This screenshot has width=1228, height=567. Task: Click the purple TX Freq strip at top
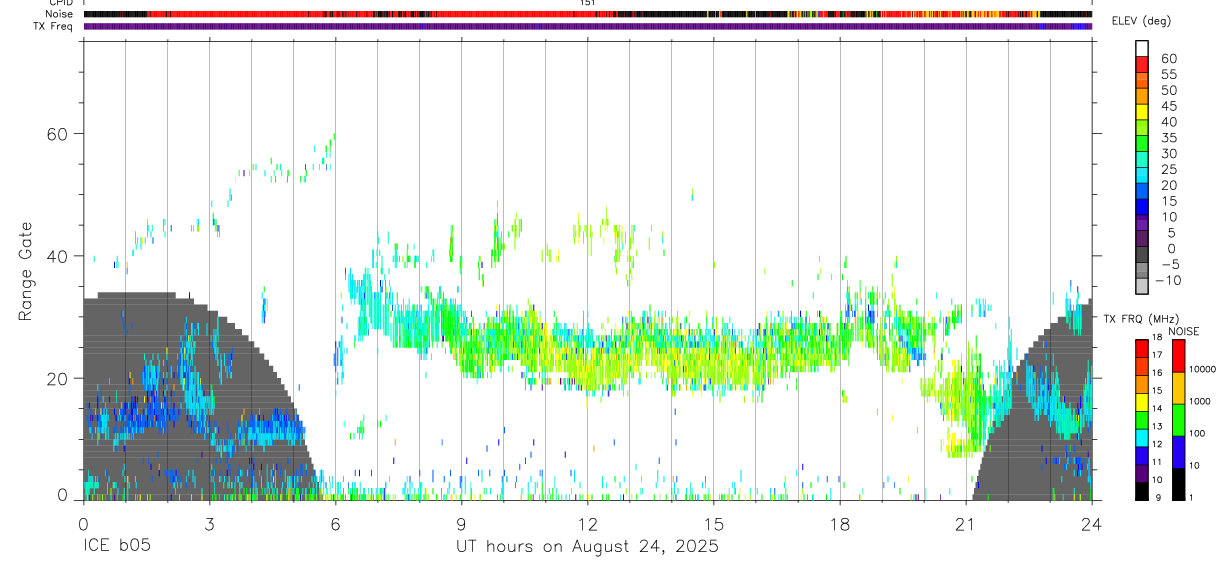tap(587, 26)
